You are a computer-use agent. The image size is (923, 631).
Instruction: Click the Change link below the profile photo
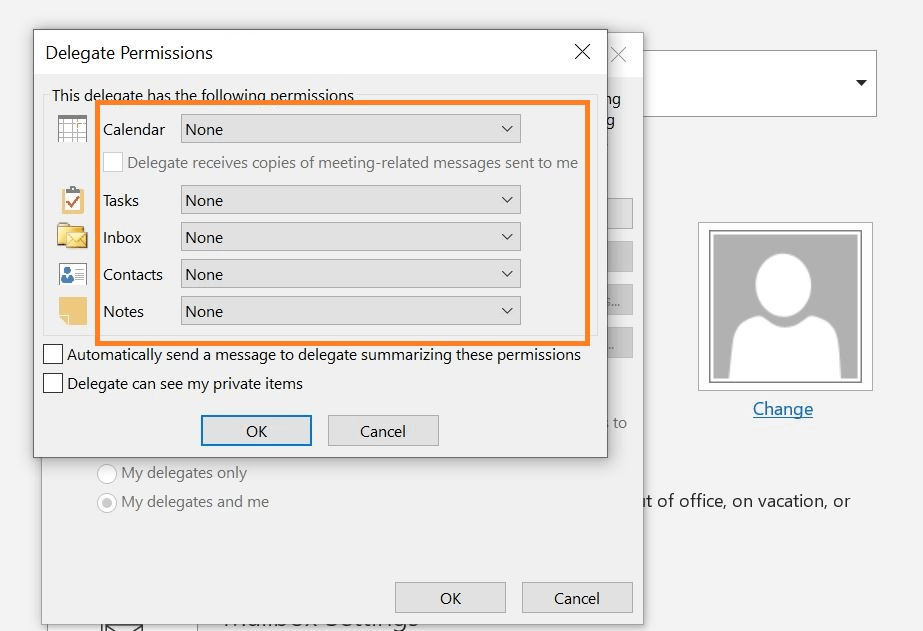[783, 409]
